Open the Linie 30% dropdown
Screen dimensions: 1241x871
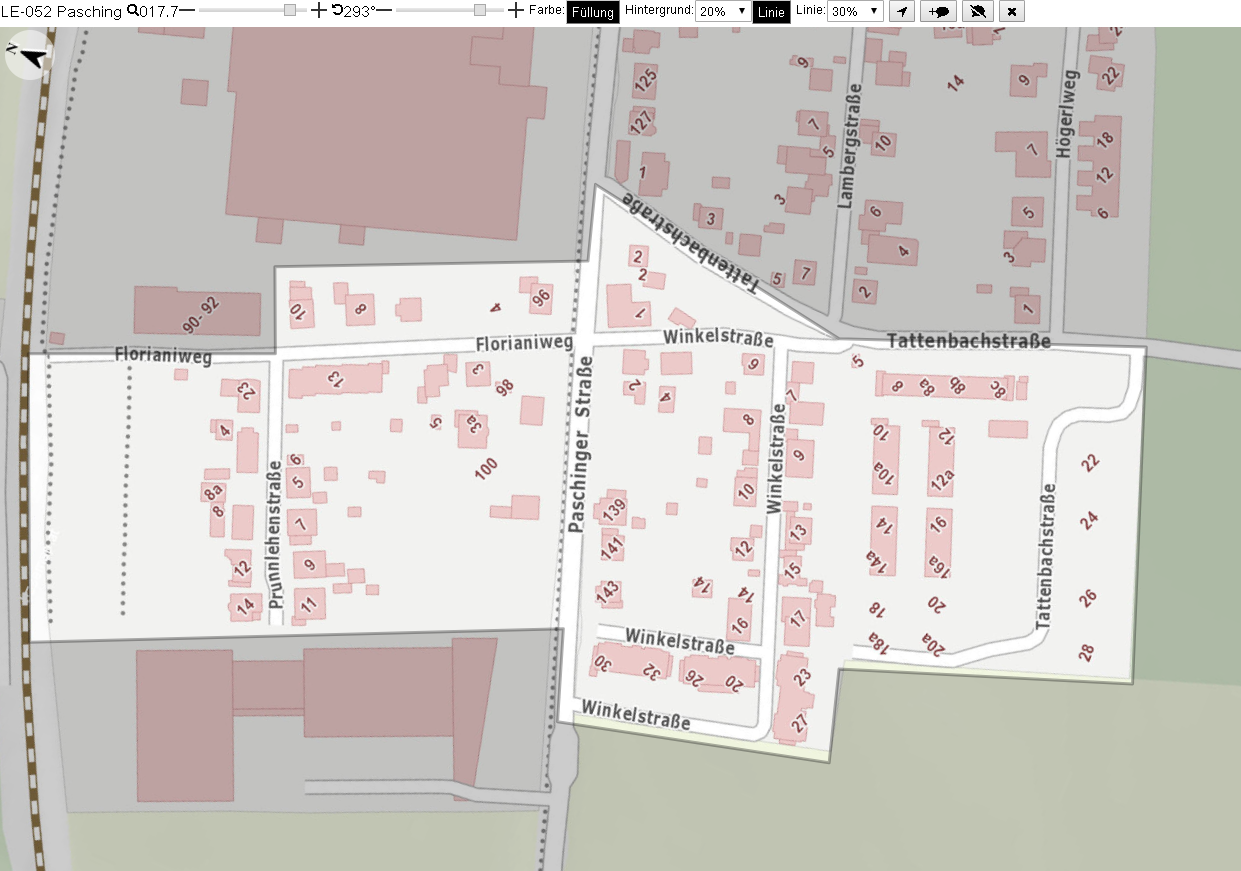tap(855, 12)
